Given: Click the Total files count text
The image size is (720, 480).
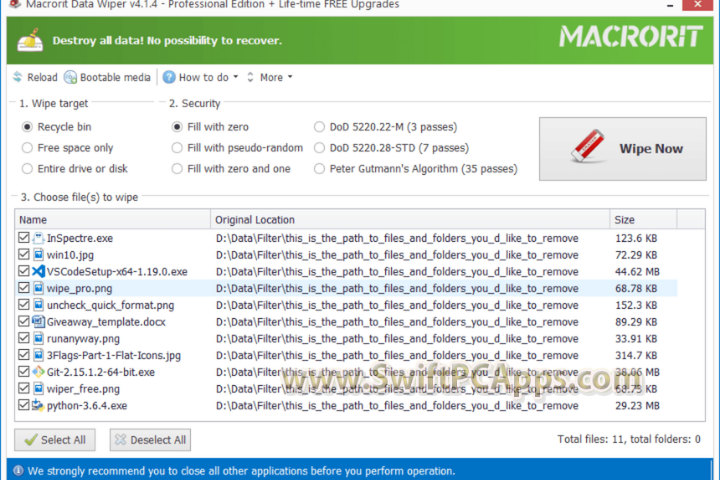Looking at the screenshot, I should [x=629, y=439].
